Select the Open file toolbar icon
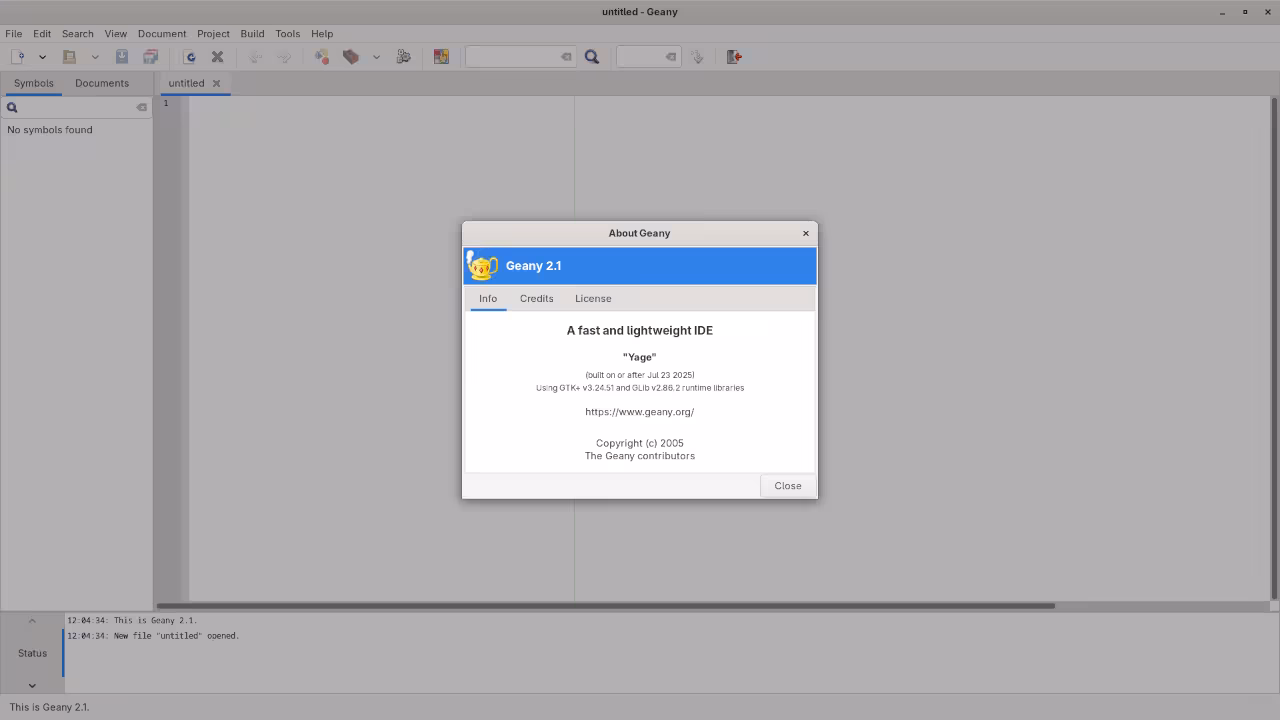The height and width of the screenshot is (720, 1280). click(68, 56)
